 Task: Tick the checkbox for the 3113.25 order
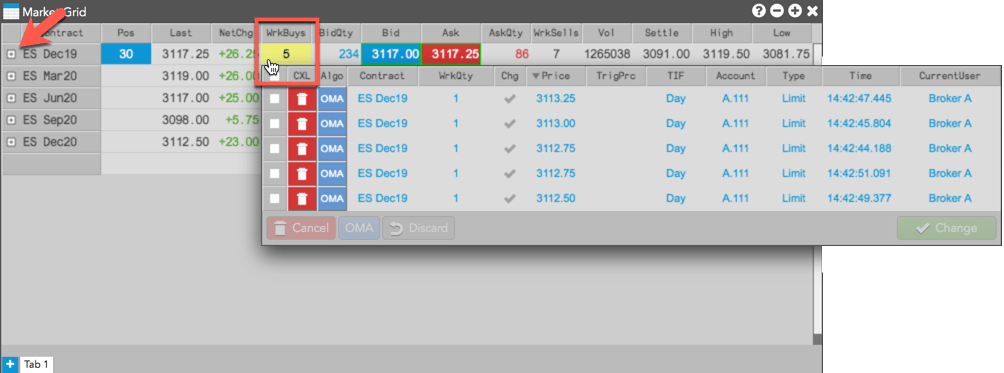(275, 99)
